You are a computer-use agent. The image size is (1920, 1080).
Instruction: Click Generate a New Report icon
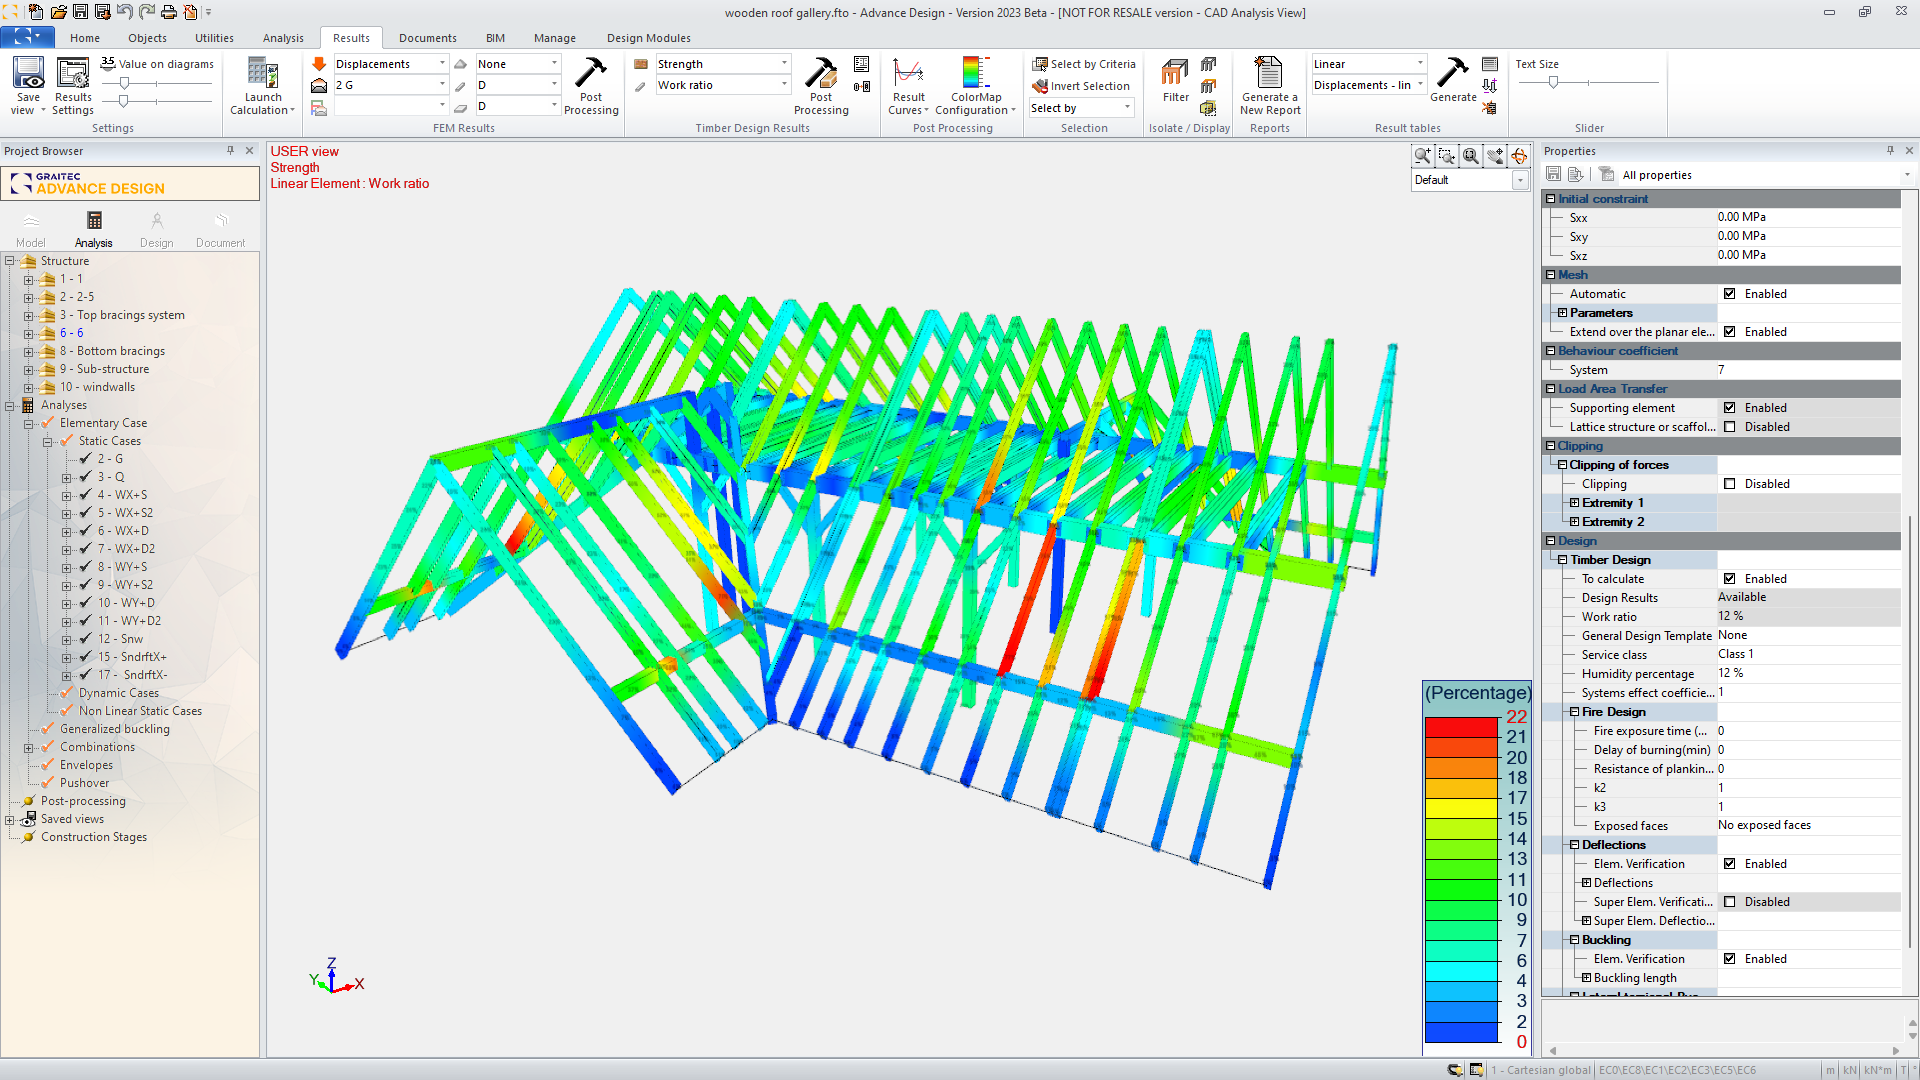[1269, 74]
